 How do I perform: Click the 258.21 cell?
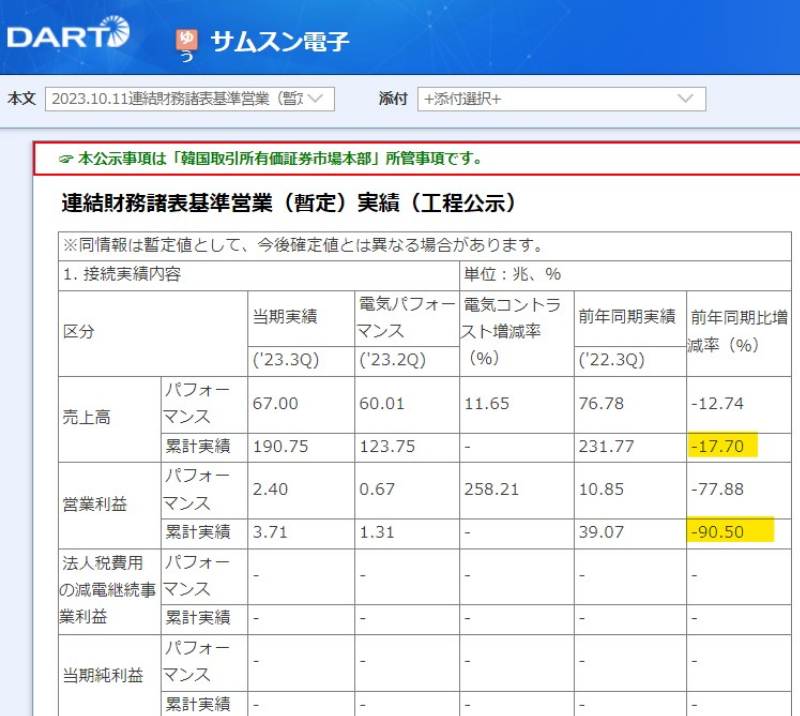(516, 490)
